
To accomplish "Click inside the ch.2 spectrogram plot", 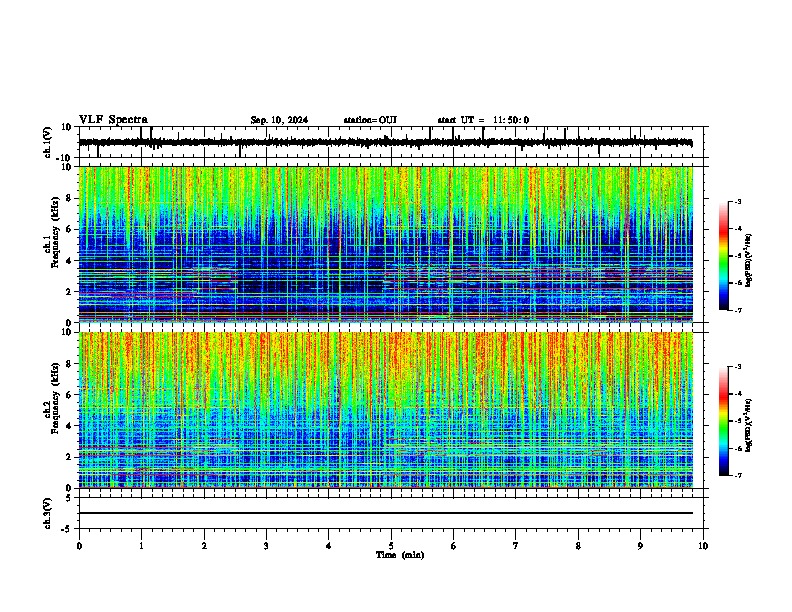I will [385, 410].
